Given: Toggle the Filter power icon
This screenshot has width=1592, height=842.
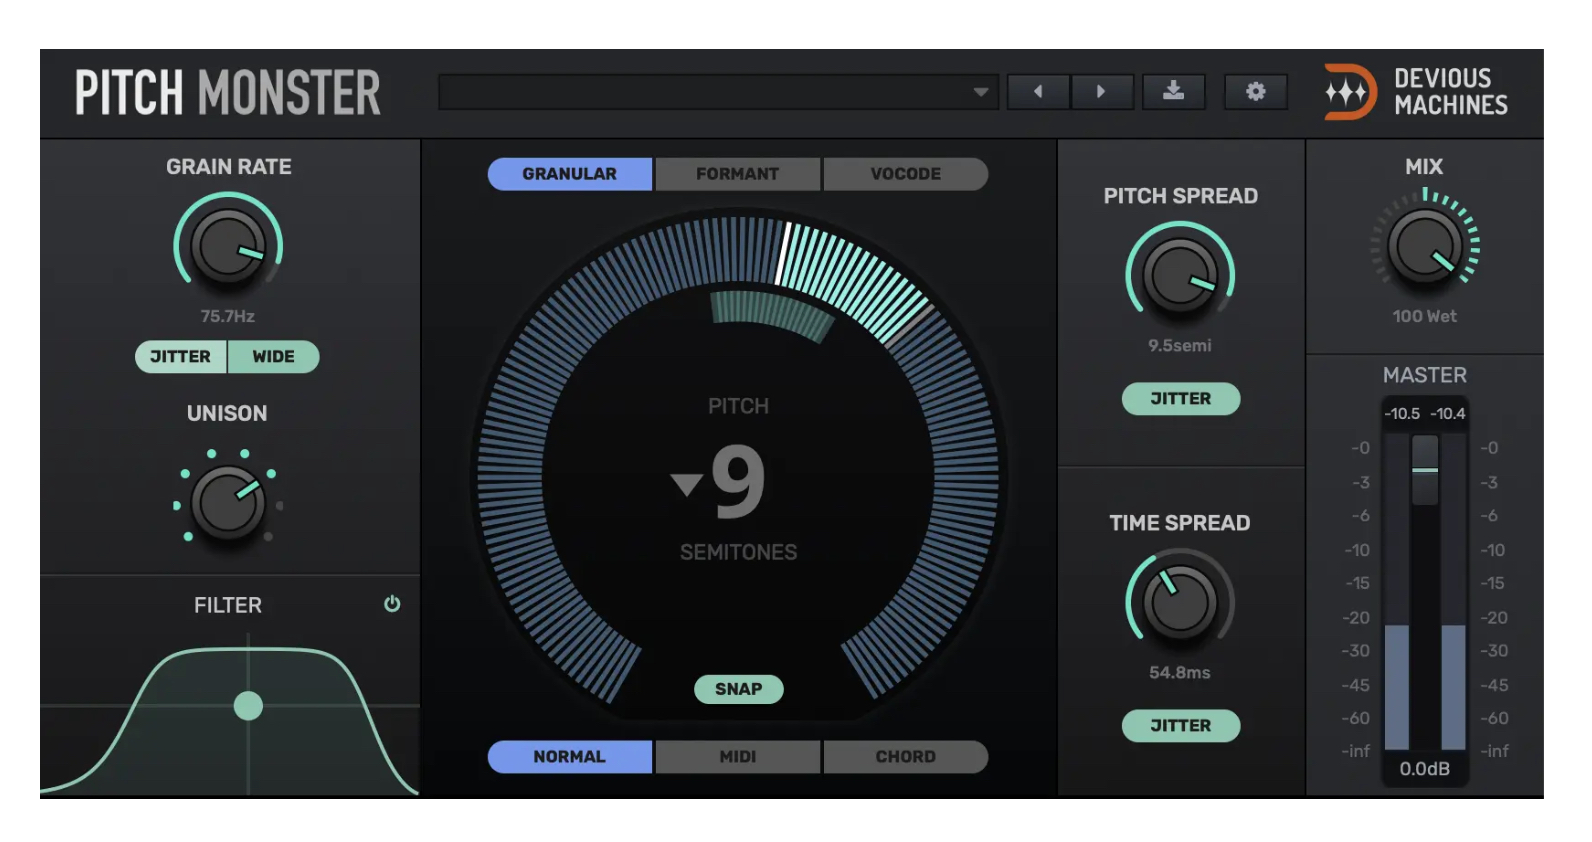Looking at the screenshot, I should [392, 604].
